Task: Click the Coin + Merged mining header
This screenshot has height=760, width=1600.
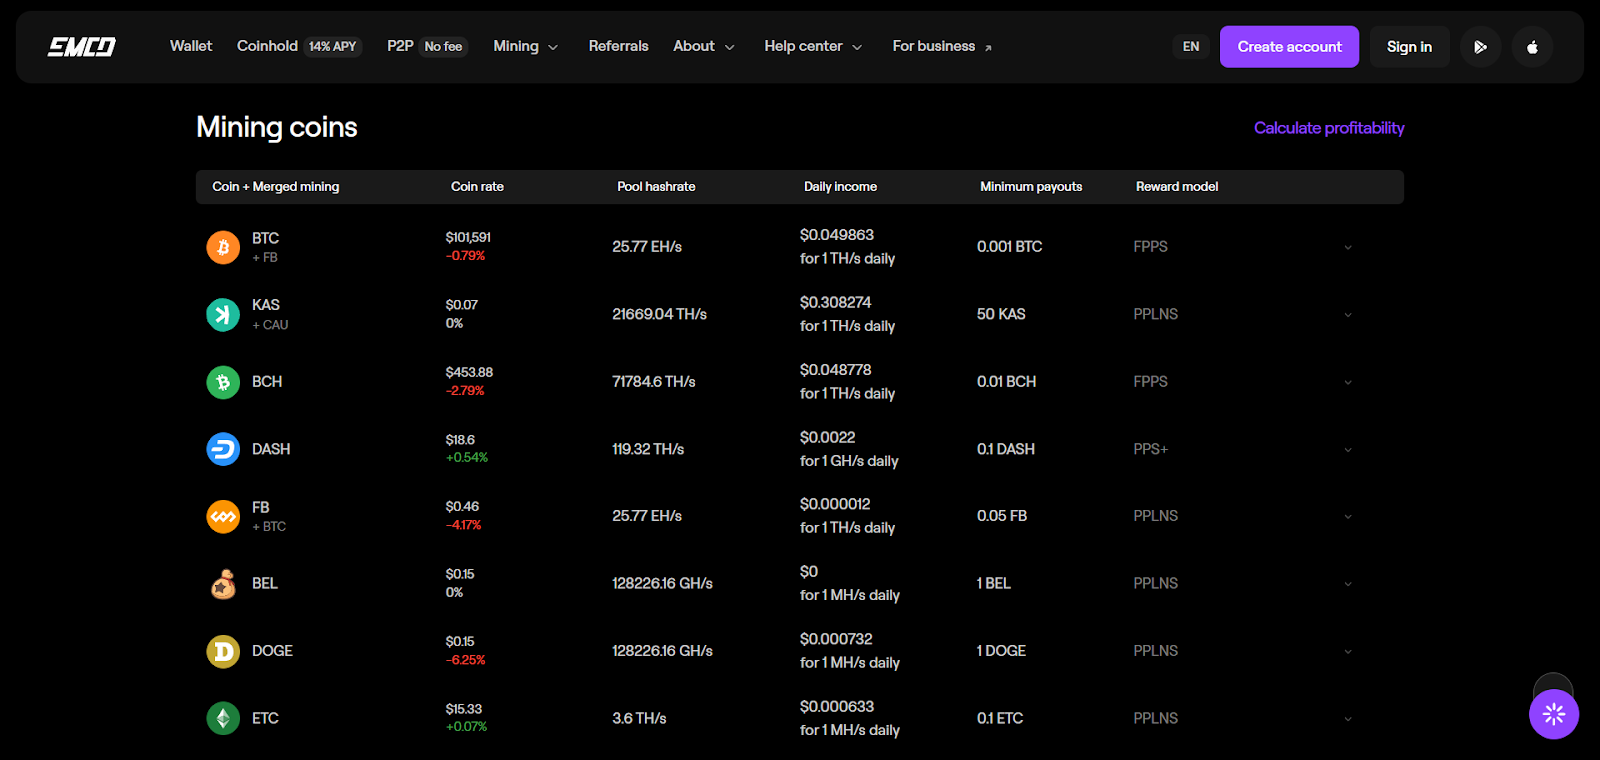Action: (276, 187)
